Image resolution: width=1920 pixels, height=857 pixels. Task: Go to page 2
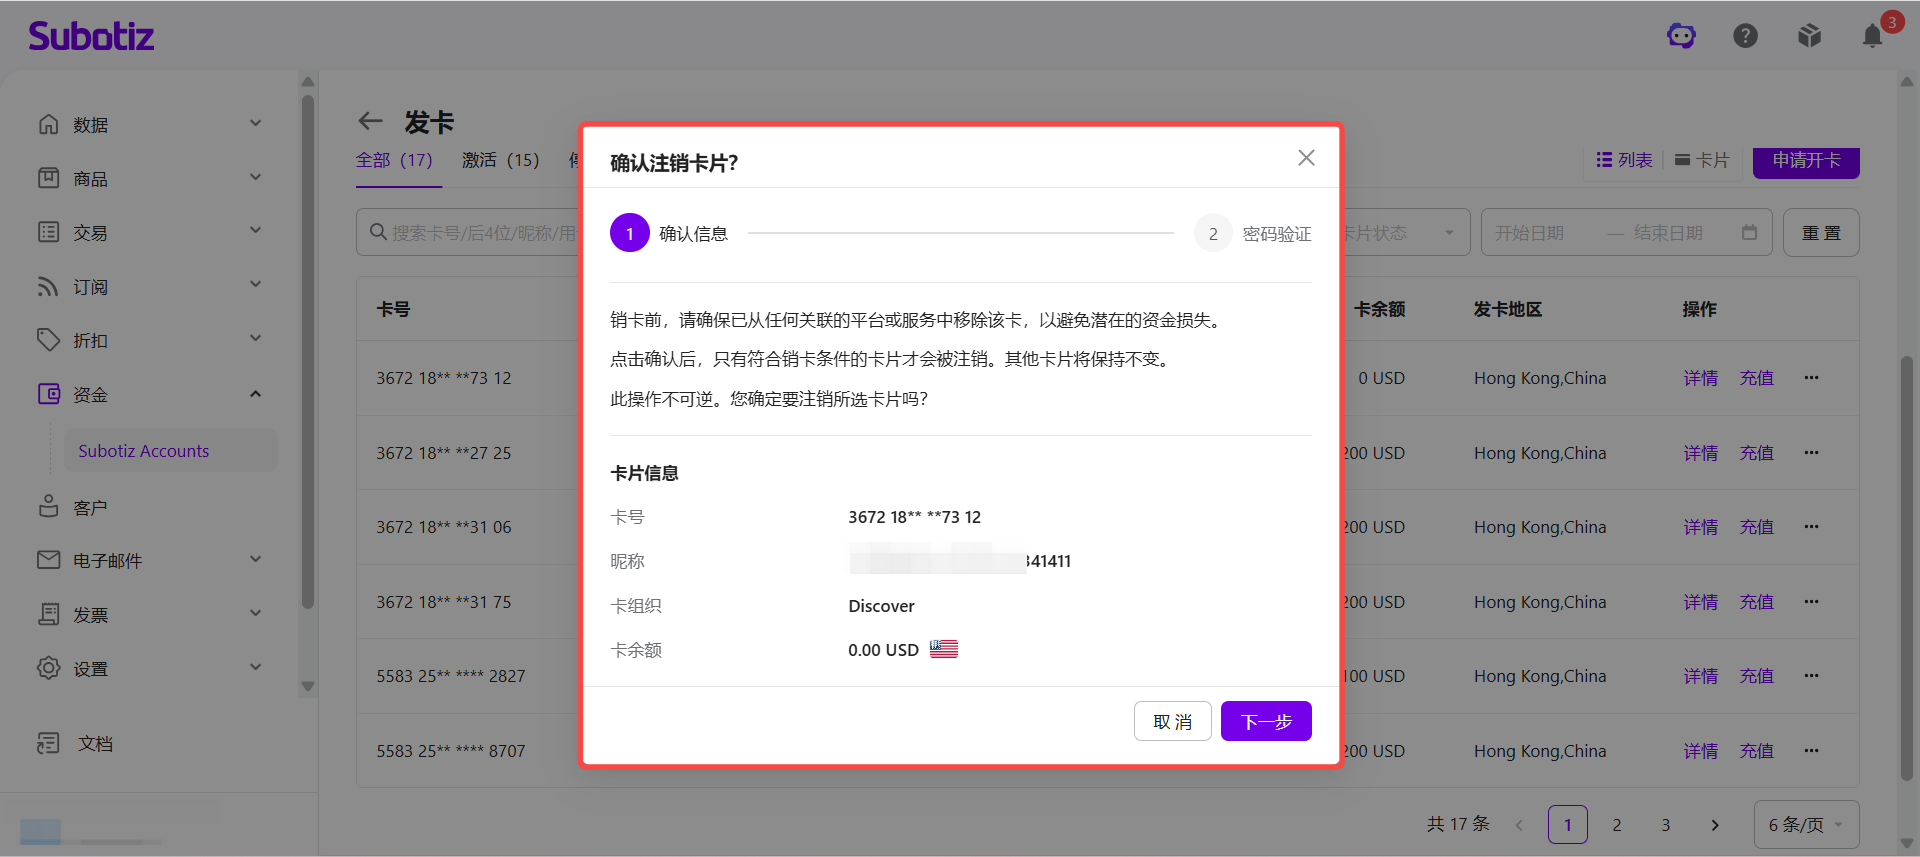point(1617,825)
